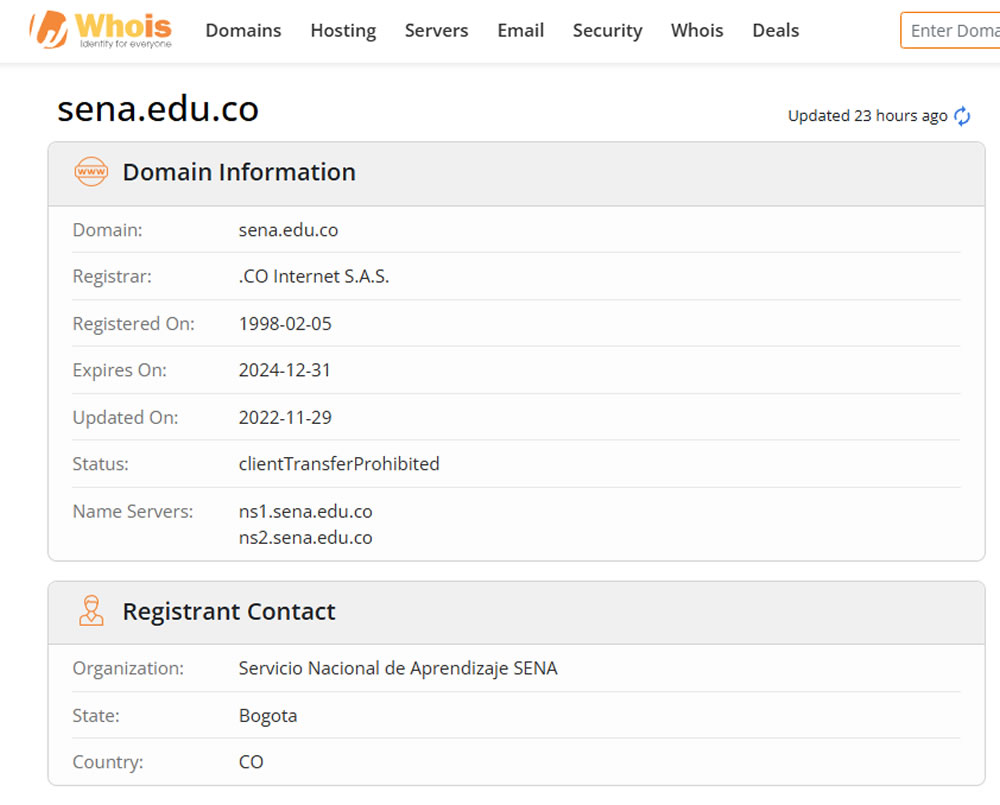Open the Servers menu

click(436, 31)
